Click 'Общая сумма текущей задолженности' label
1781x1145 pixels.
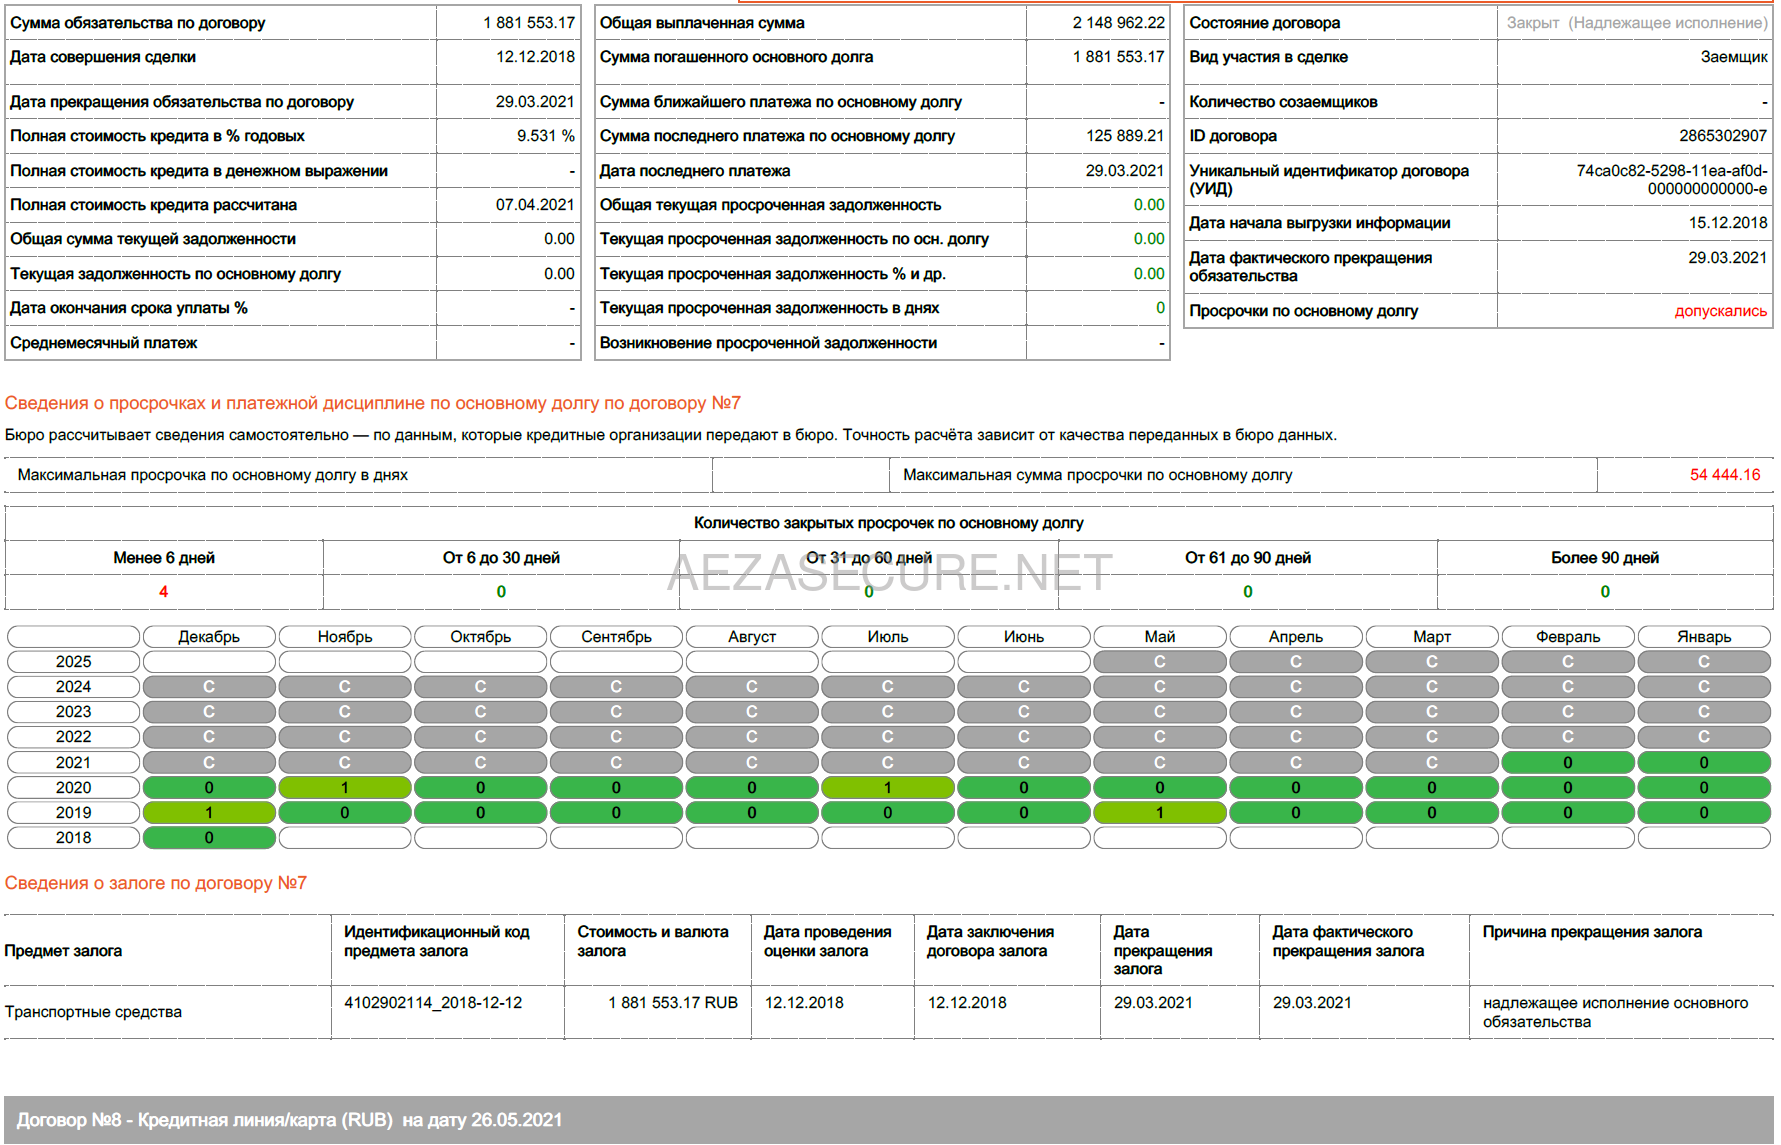153,239
